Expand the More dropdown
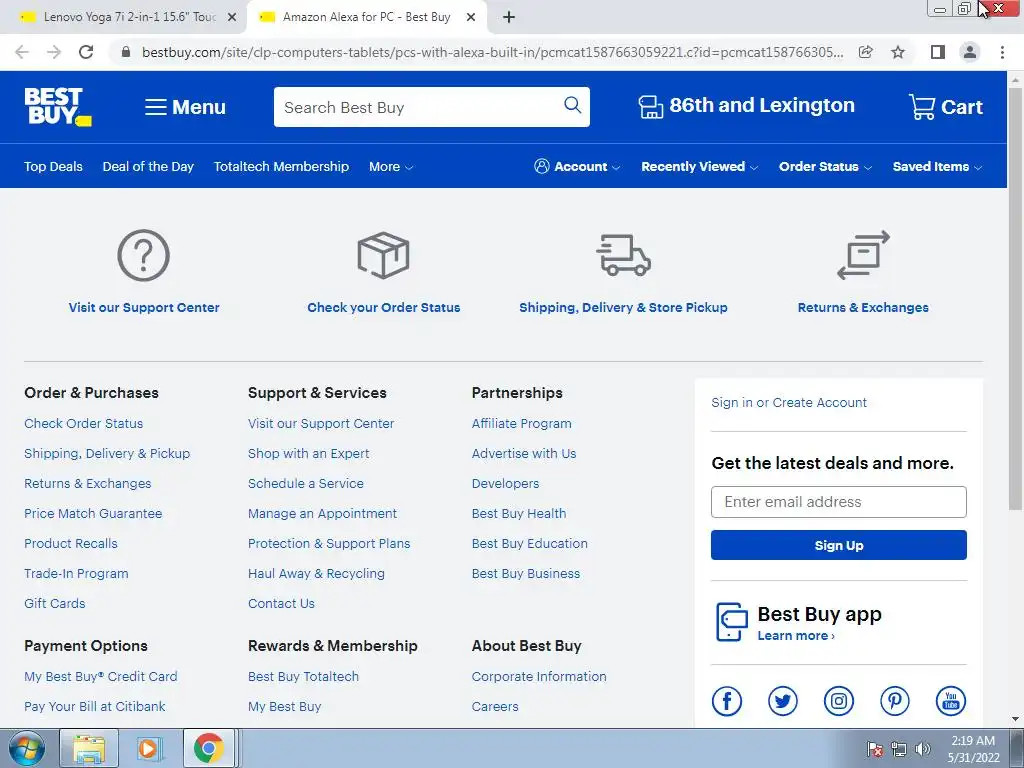The height and width of the screenshot is (768, 1024). coord(391,167)
